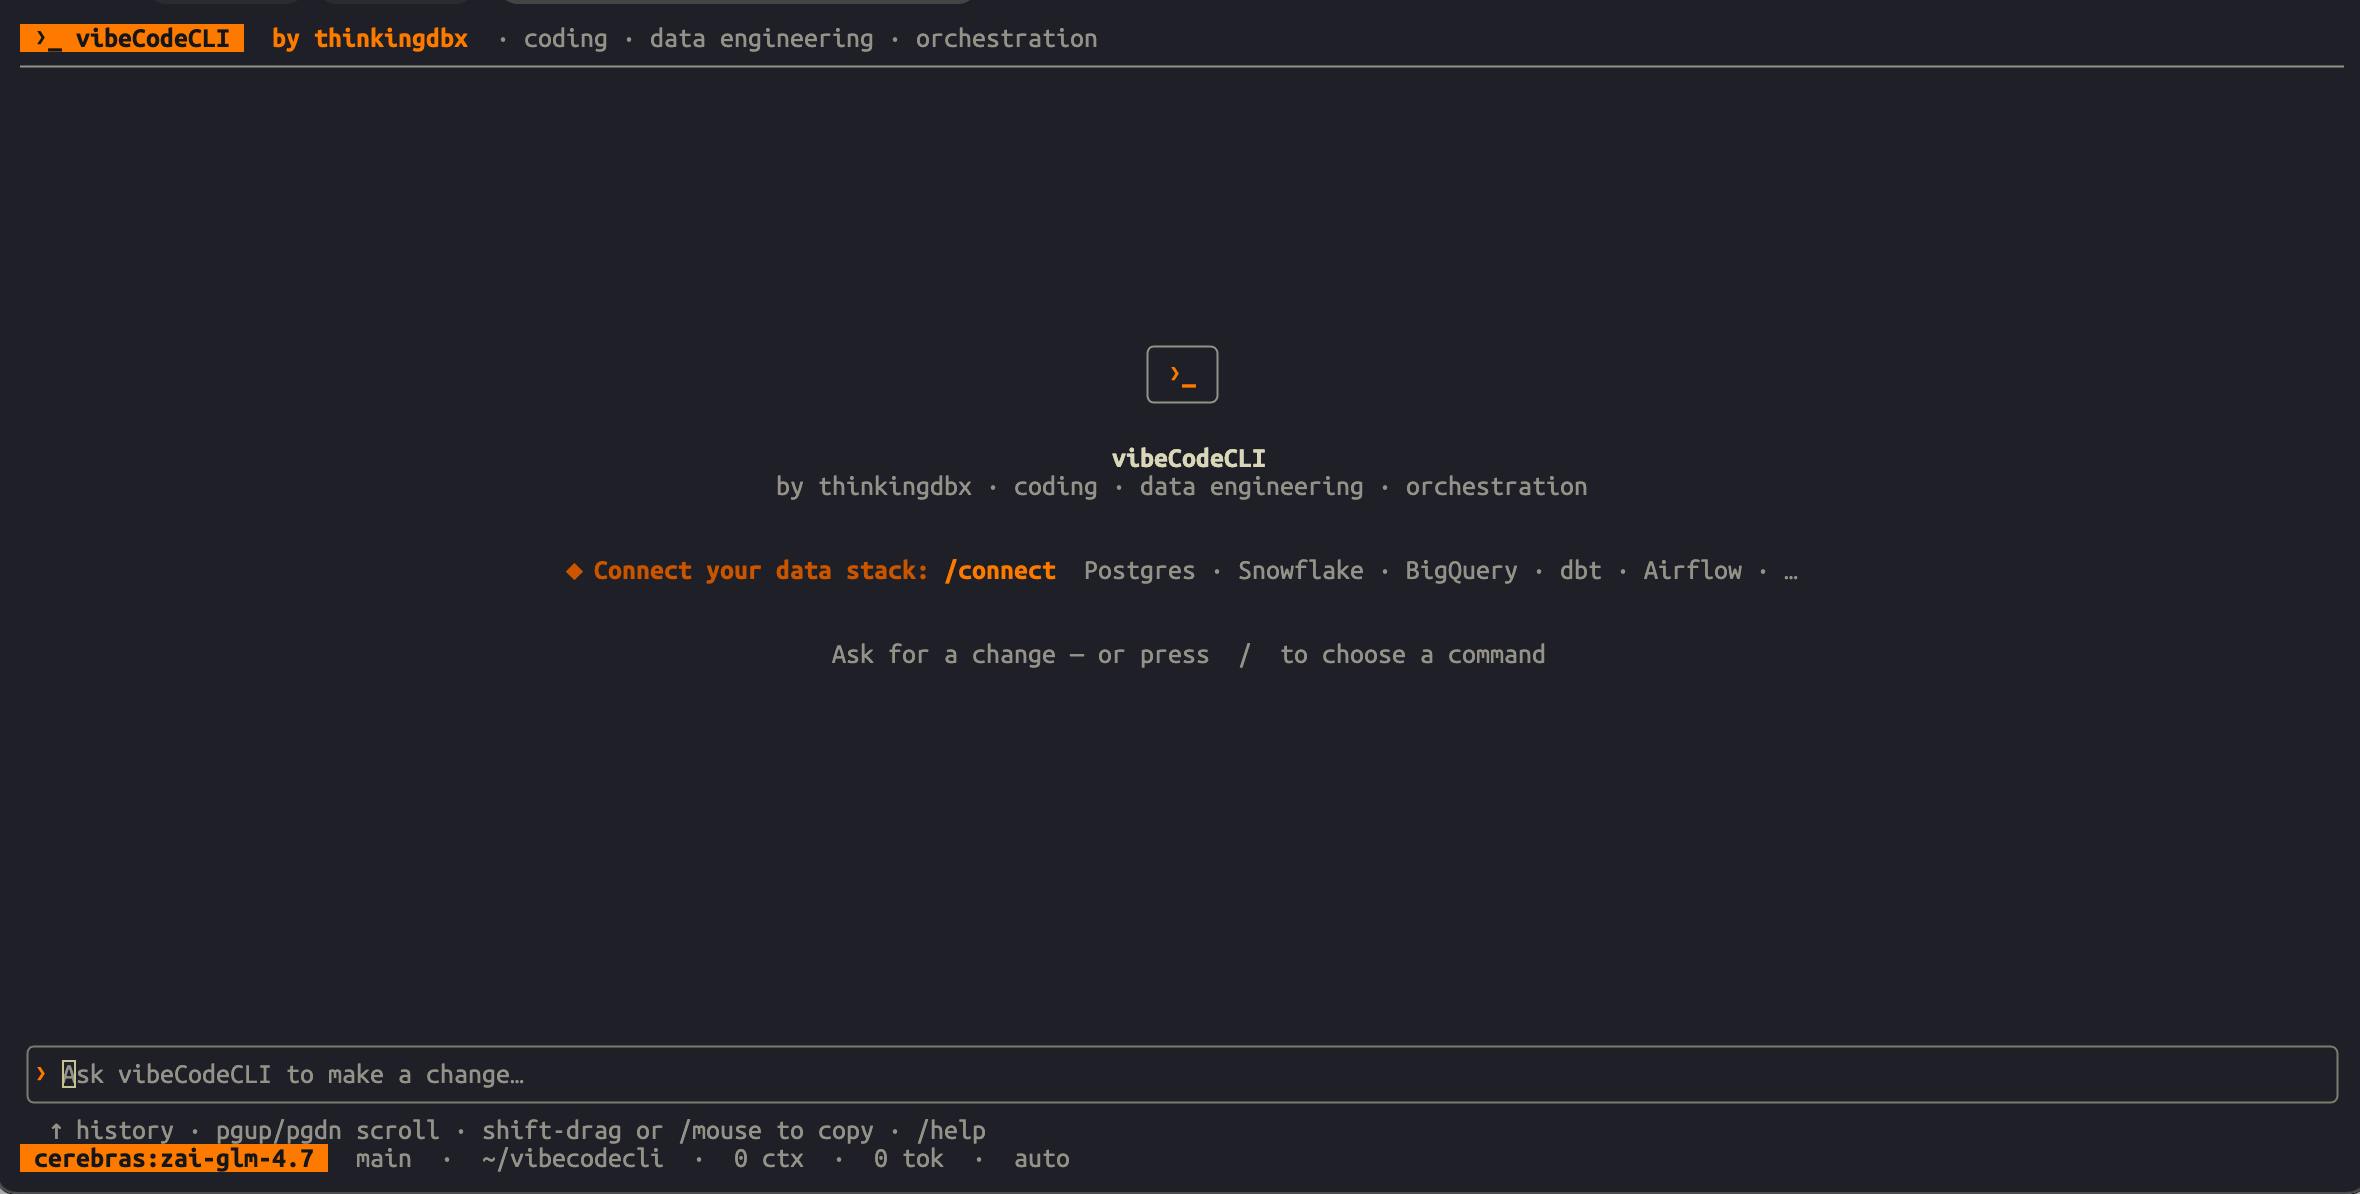Click the slash key hint in 'or press /'

coord(1245,654)
